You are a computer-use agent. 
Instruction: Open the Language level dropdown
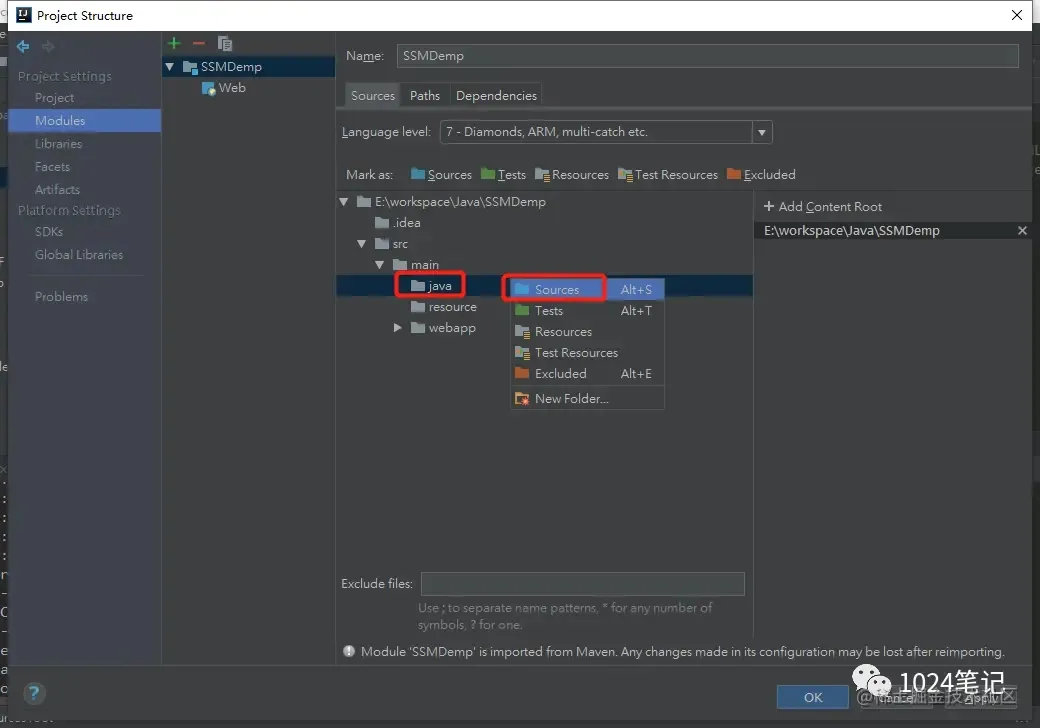(x=762, y=132)
